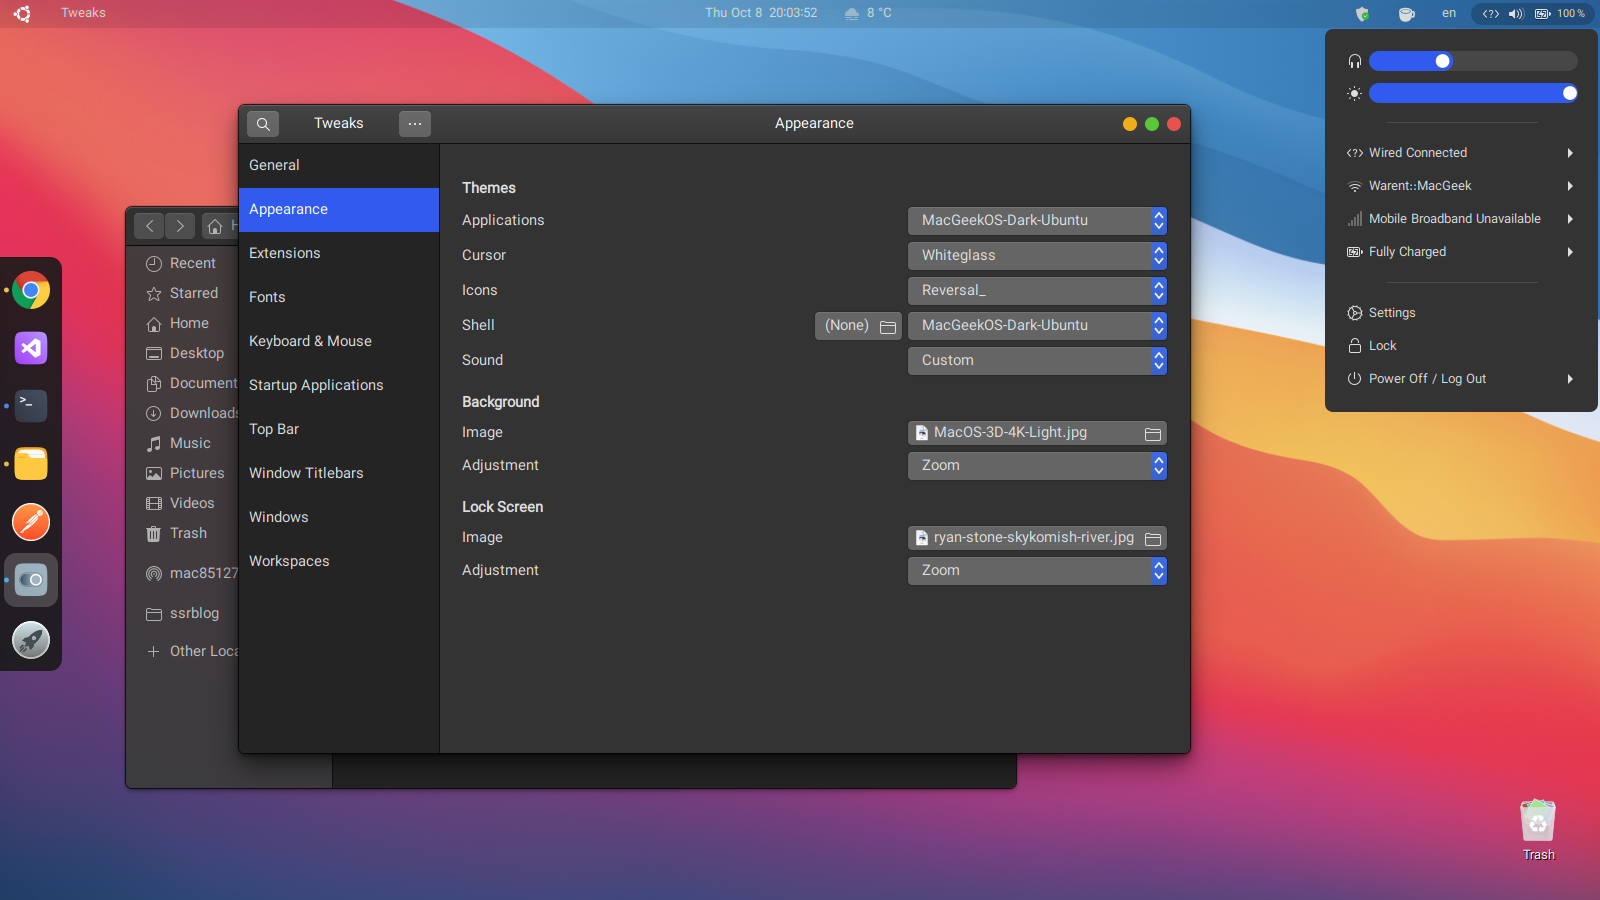Click the coffee cup tray icon

pos(1406,14)
